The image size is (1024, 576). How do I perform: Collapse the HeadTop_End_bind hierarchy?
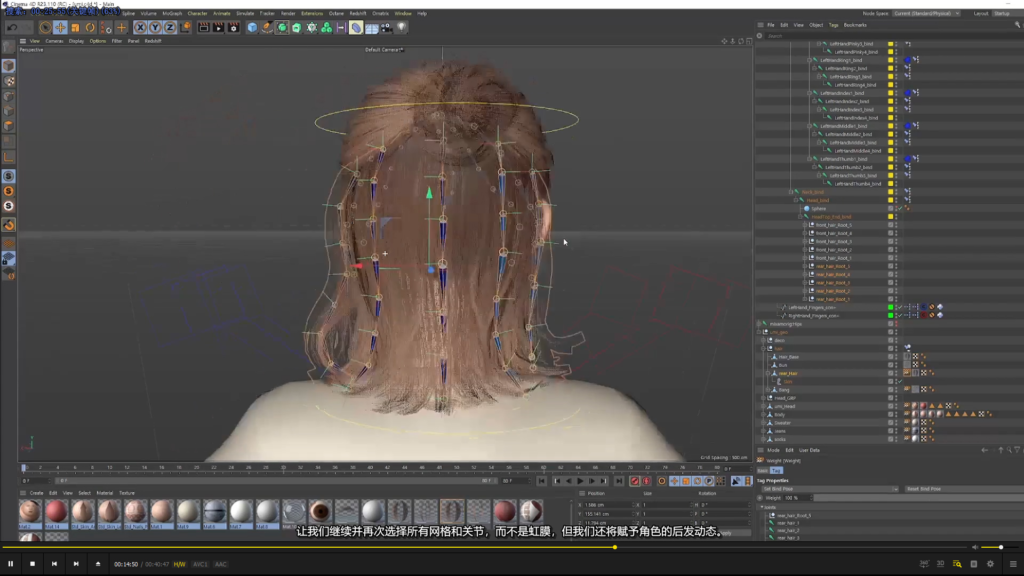coord(802,216)
